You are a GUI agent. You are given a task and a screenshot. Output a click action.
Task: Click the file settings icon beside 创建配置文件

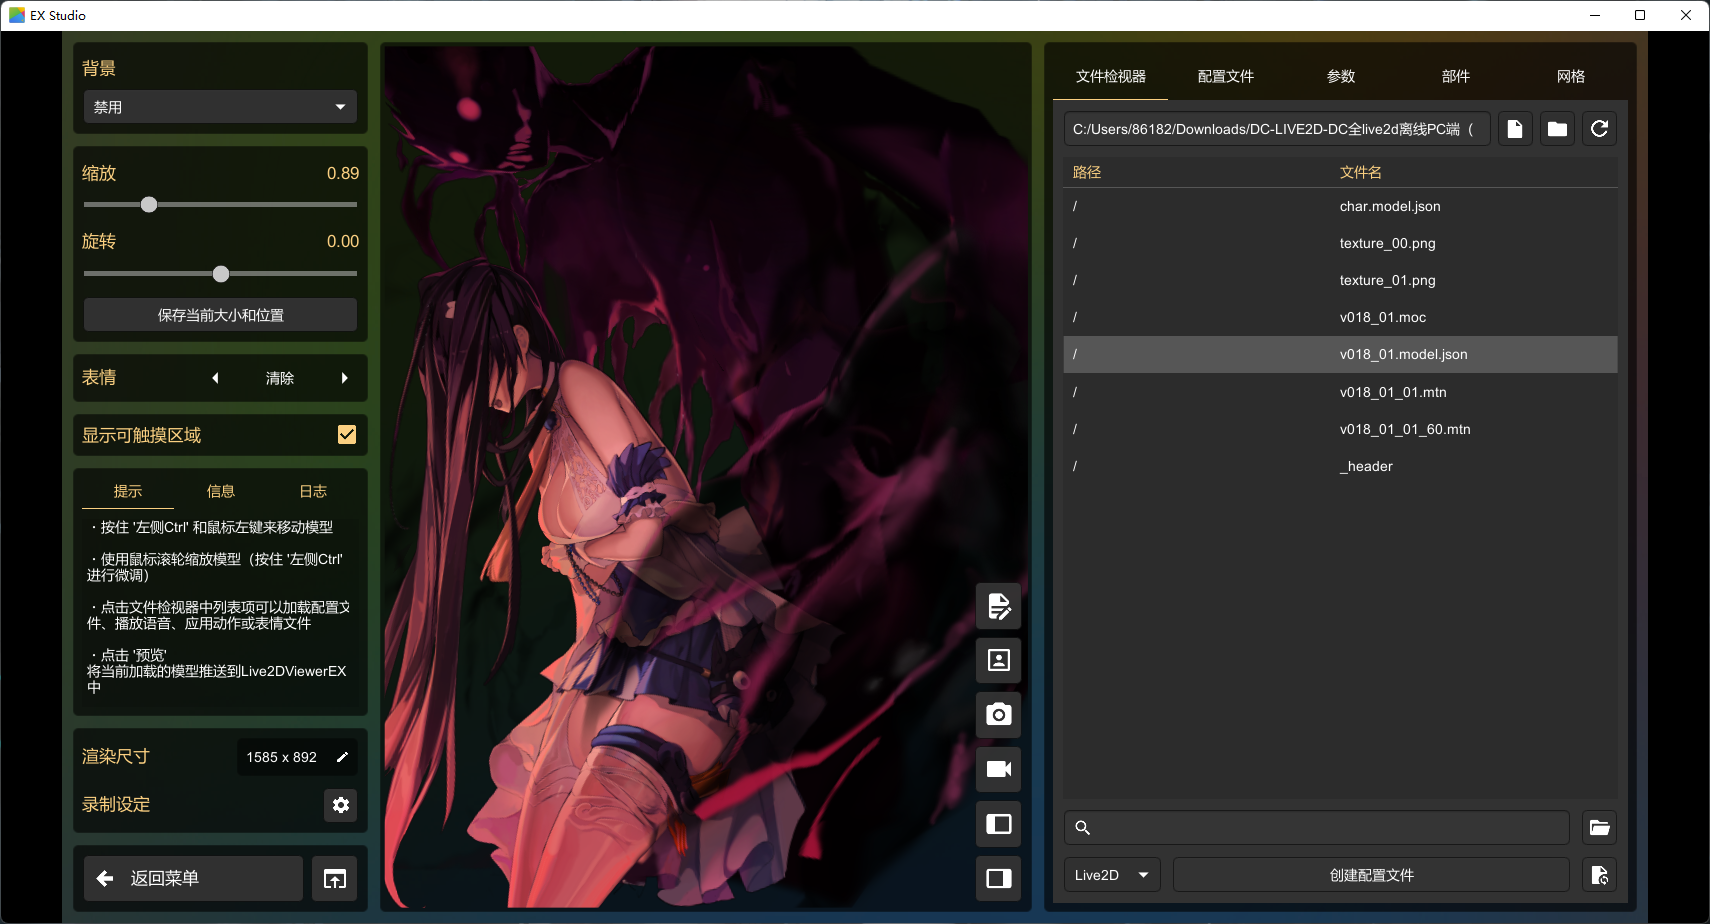(1600, 875)
